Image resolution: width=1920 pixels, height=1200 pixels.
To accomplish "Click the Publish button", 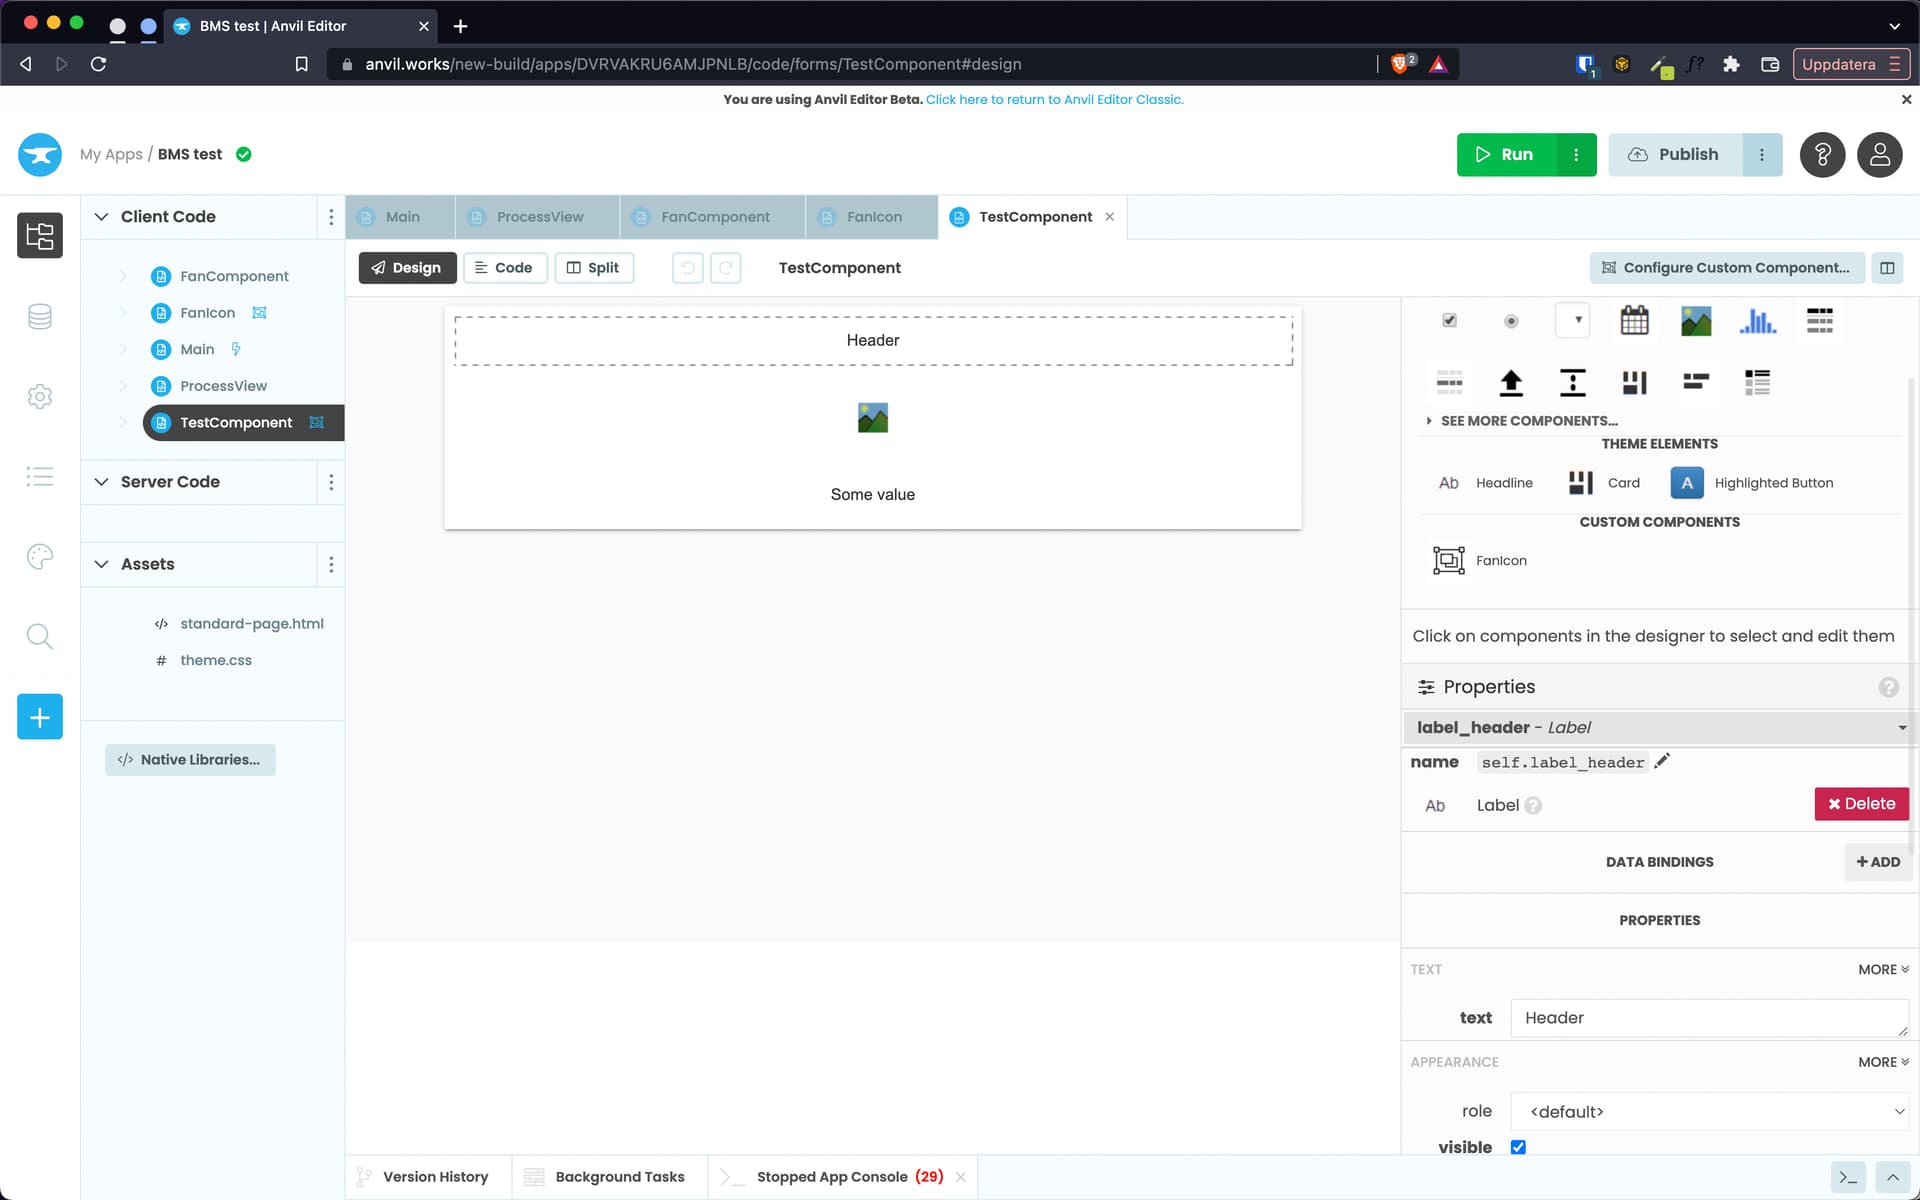I will (x=1673, y=154).
